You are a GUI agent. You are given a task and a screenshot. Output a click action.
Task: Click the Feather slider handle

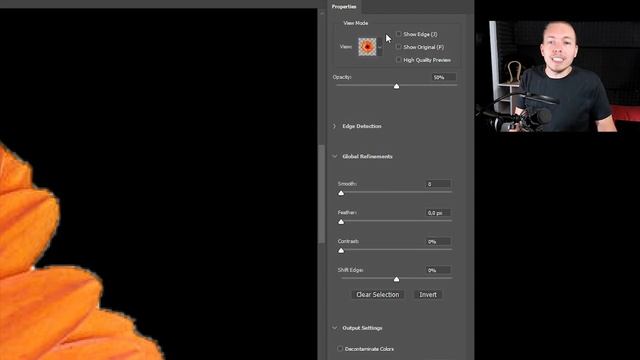(x=341, y=222)
